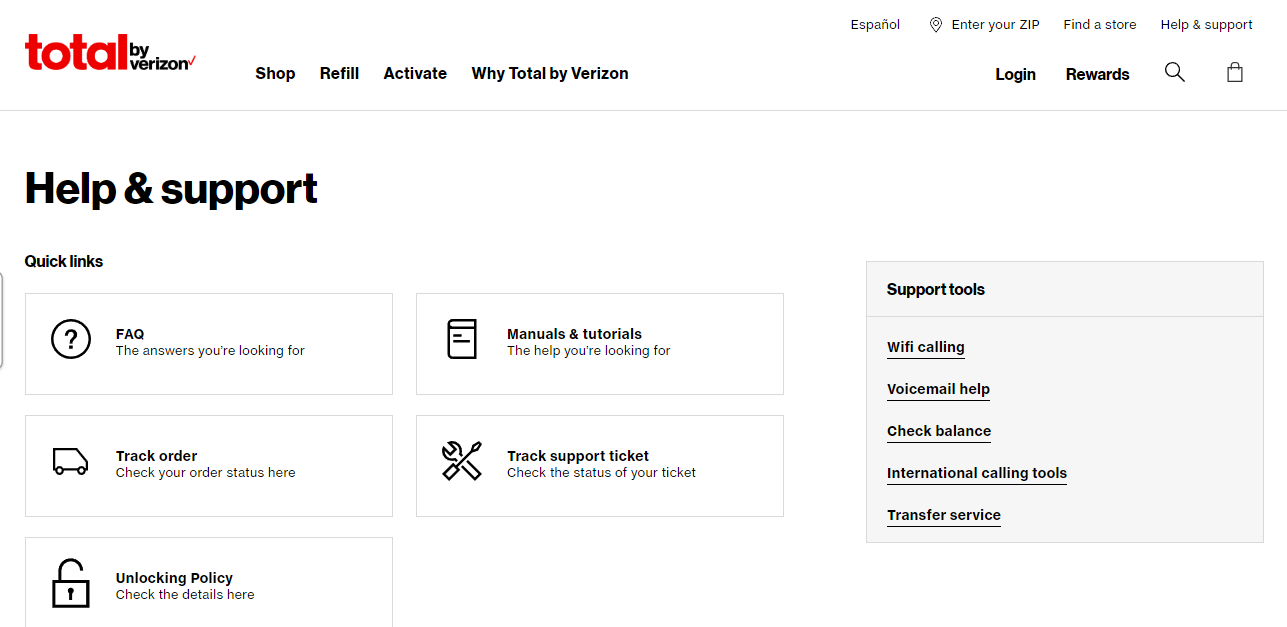1287x627 pixels.
Task: Click the Track order truck icon
Action: click(x=70, y=462)
